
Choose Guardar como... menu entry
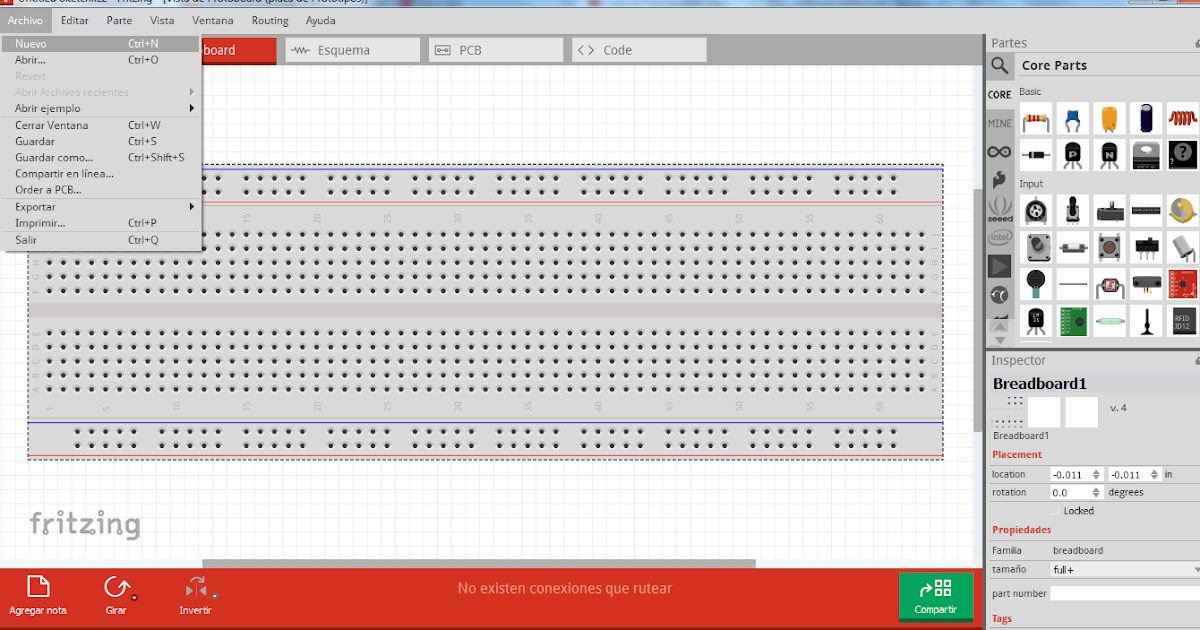tap(101, 157)
